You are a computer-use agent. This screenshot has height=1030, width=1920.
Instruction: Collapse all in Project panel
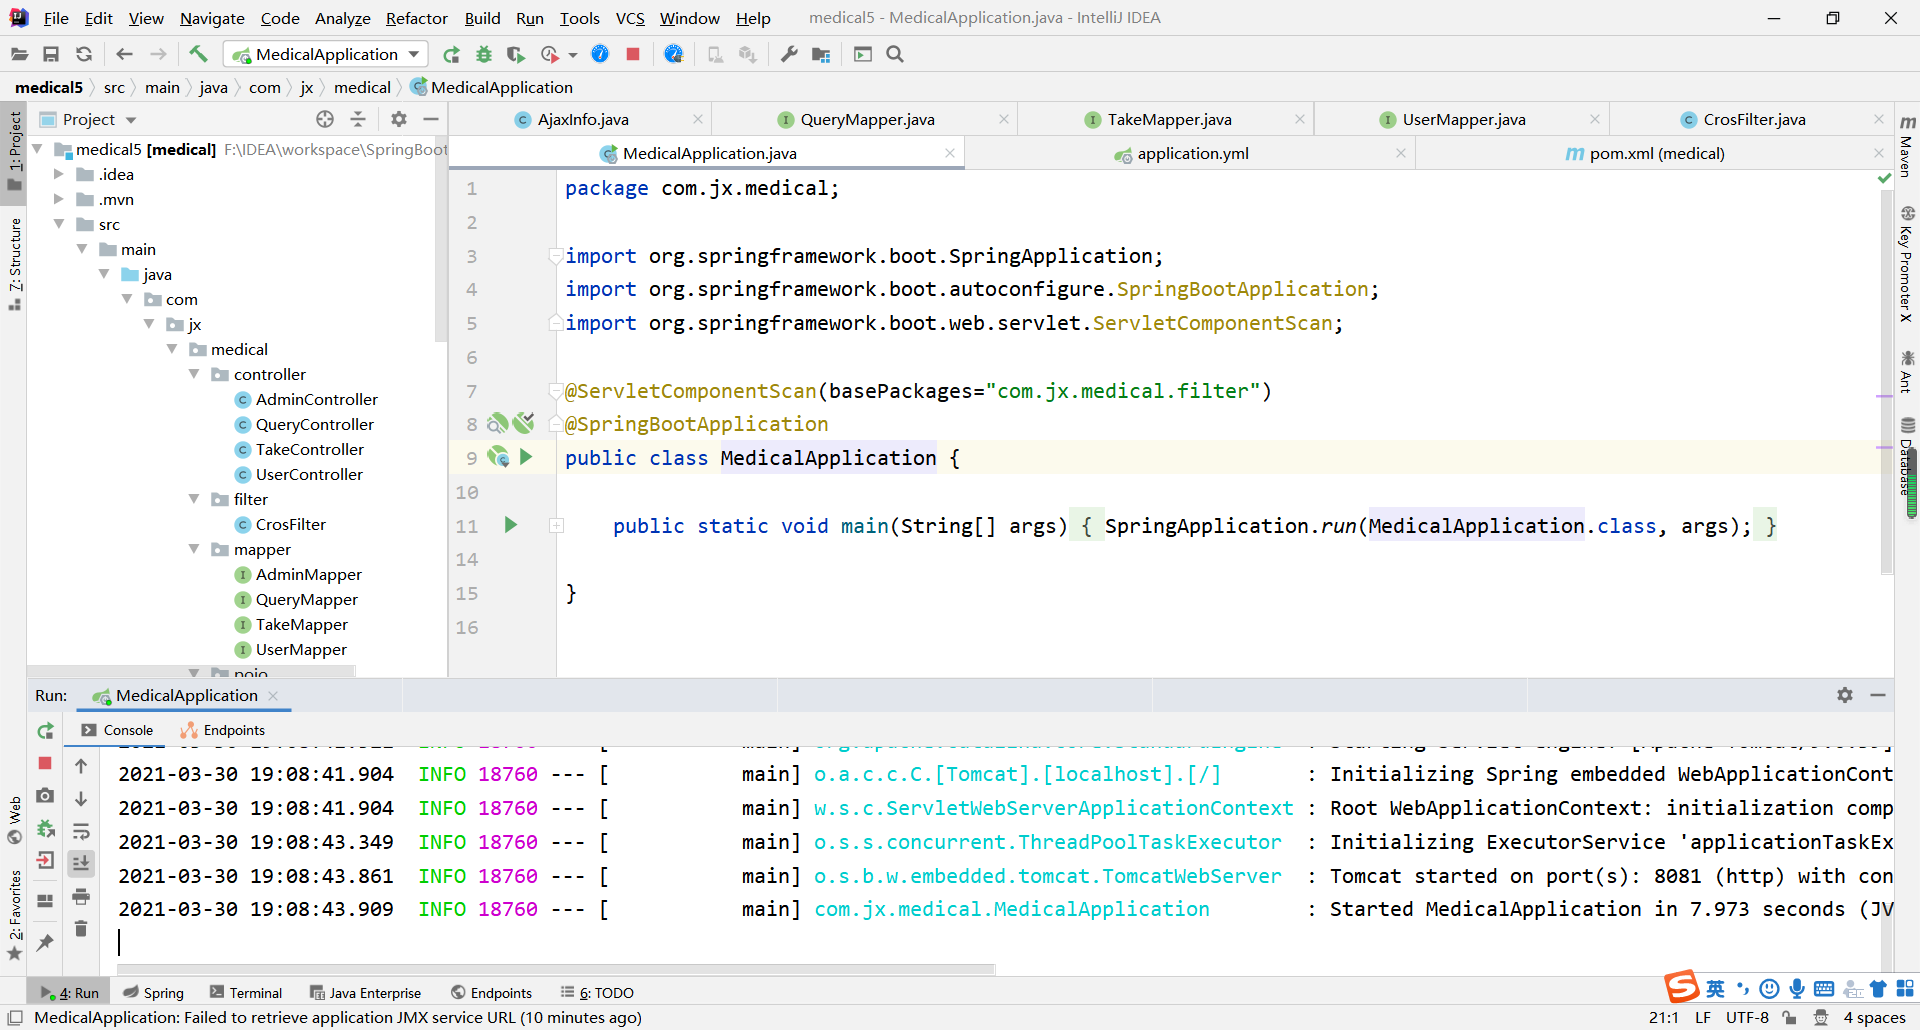click(358, 119)
